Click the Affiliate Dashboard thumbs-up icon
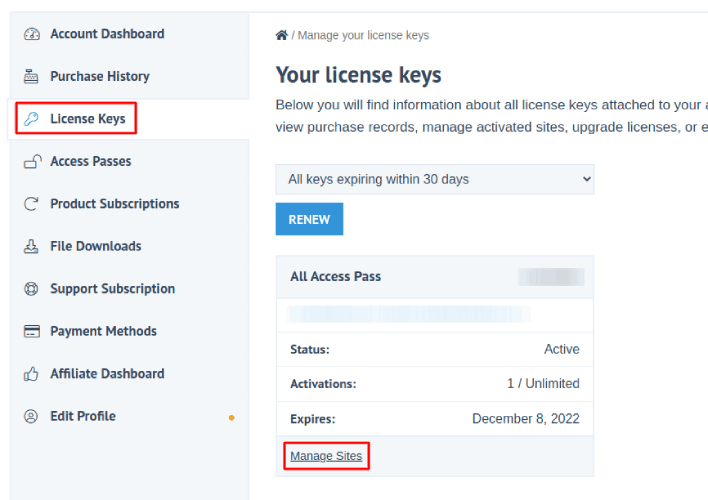Image resolution: width=708 pixels, height=500 pixels. pyautogui.click(x=31, y=374)
